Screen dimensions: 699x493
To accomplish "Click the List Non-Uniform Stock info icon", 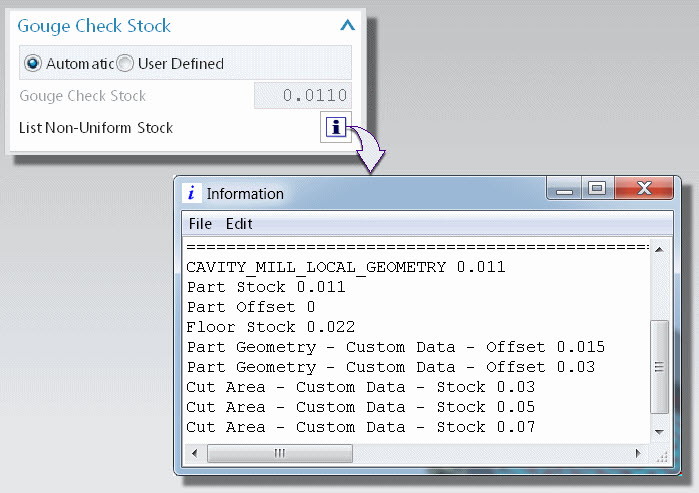I will tap(337, 127).
